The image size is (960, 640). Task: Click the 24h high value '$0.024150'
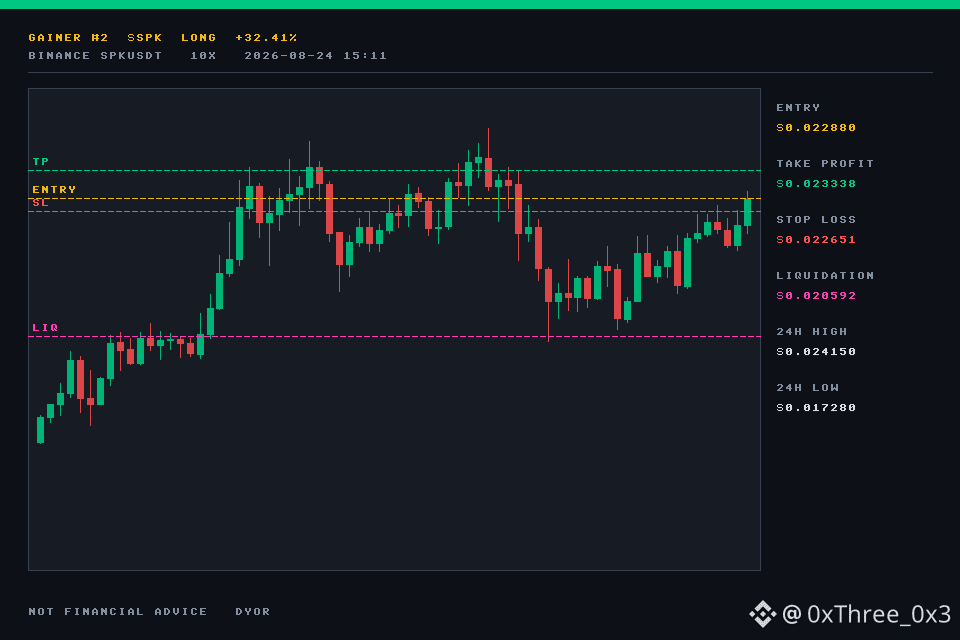[x=816, y=352]
